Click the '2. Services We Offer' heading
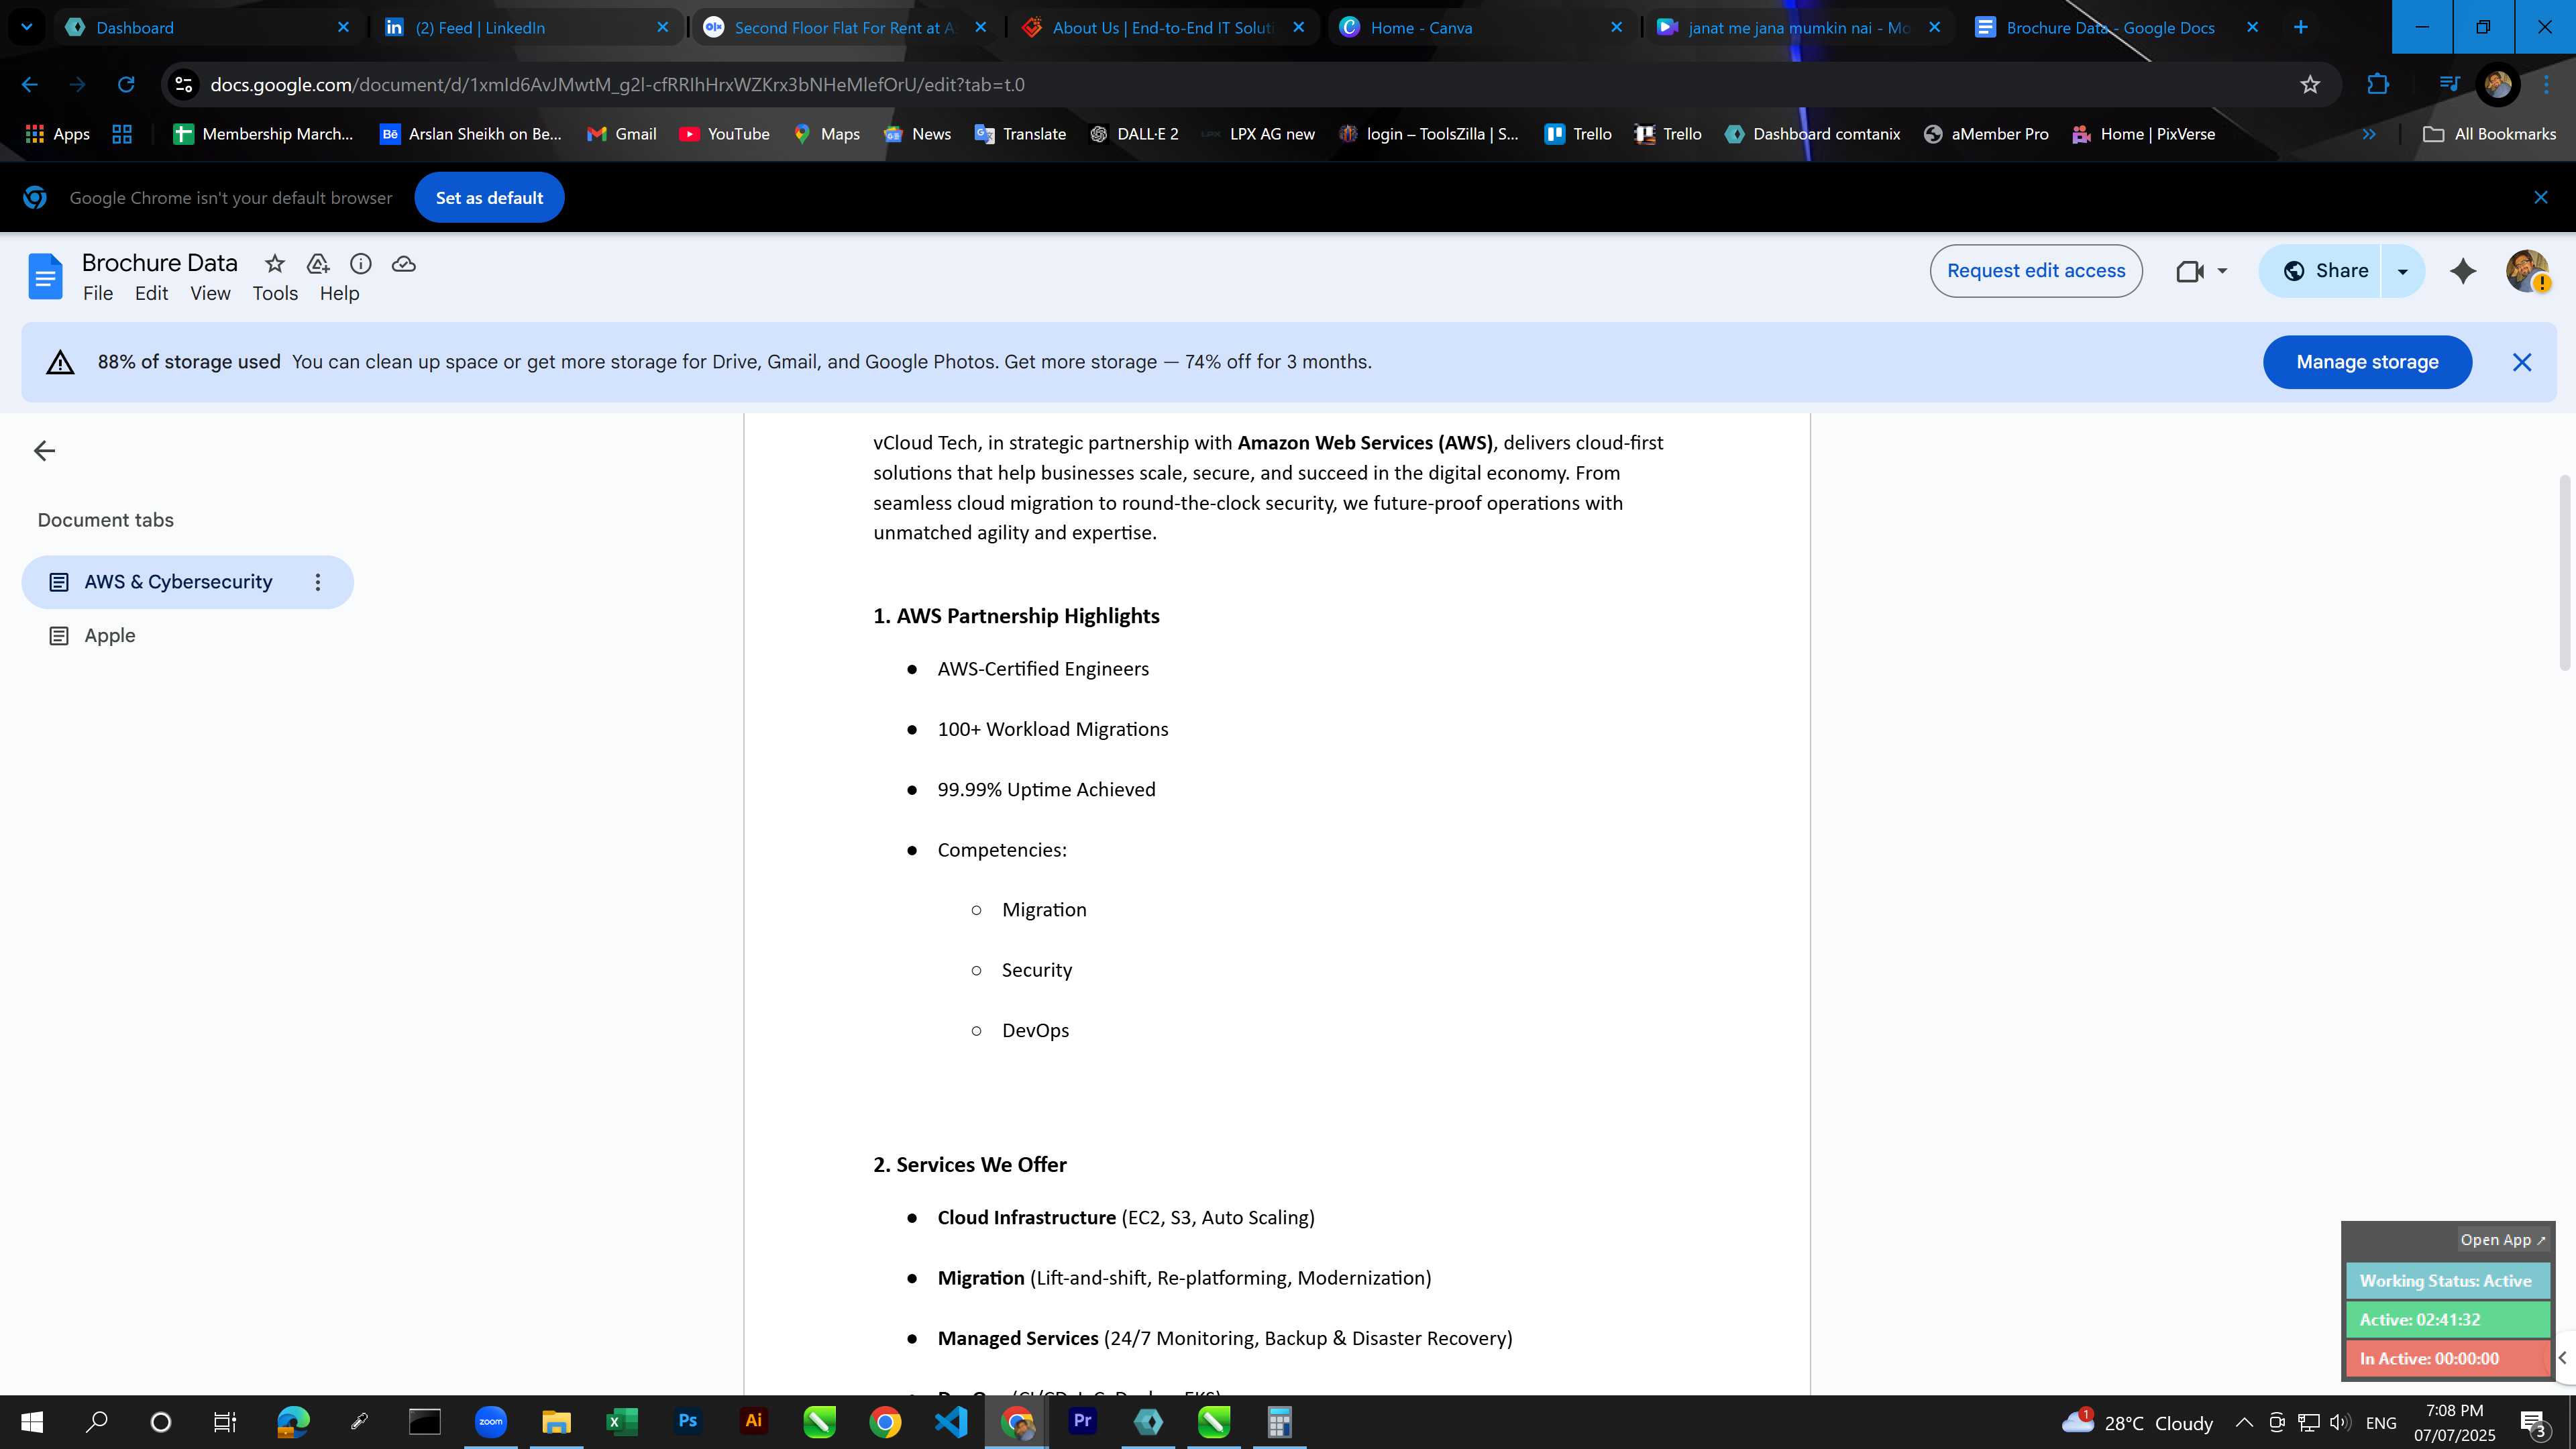Screen dimensions: 2576x1449 click(x=970, y=1165)
